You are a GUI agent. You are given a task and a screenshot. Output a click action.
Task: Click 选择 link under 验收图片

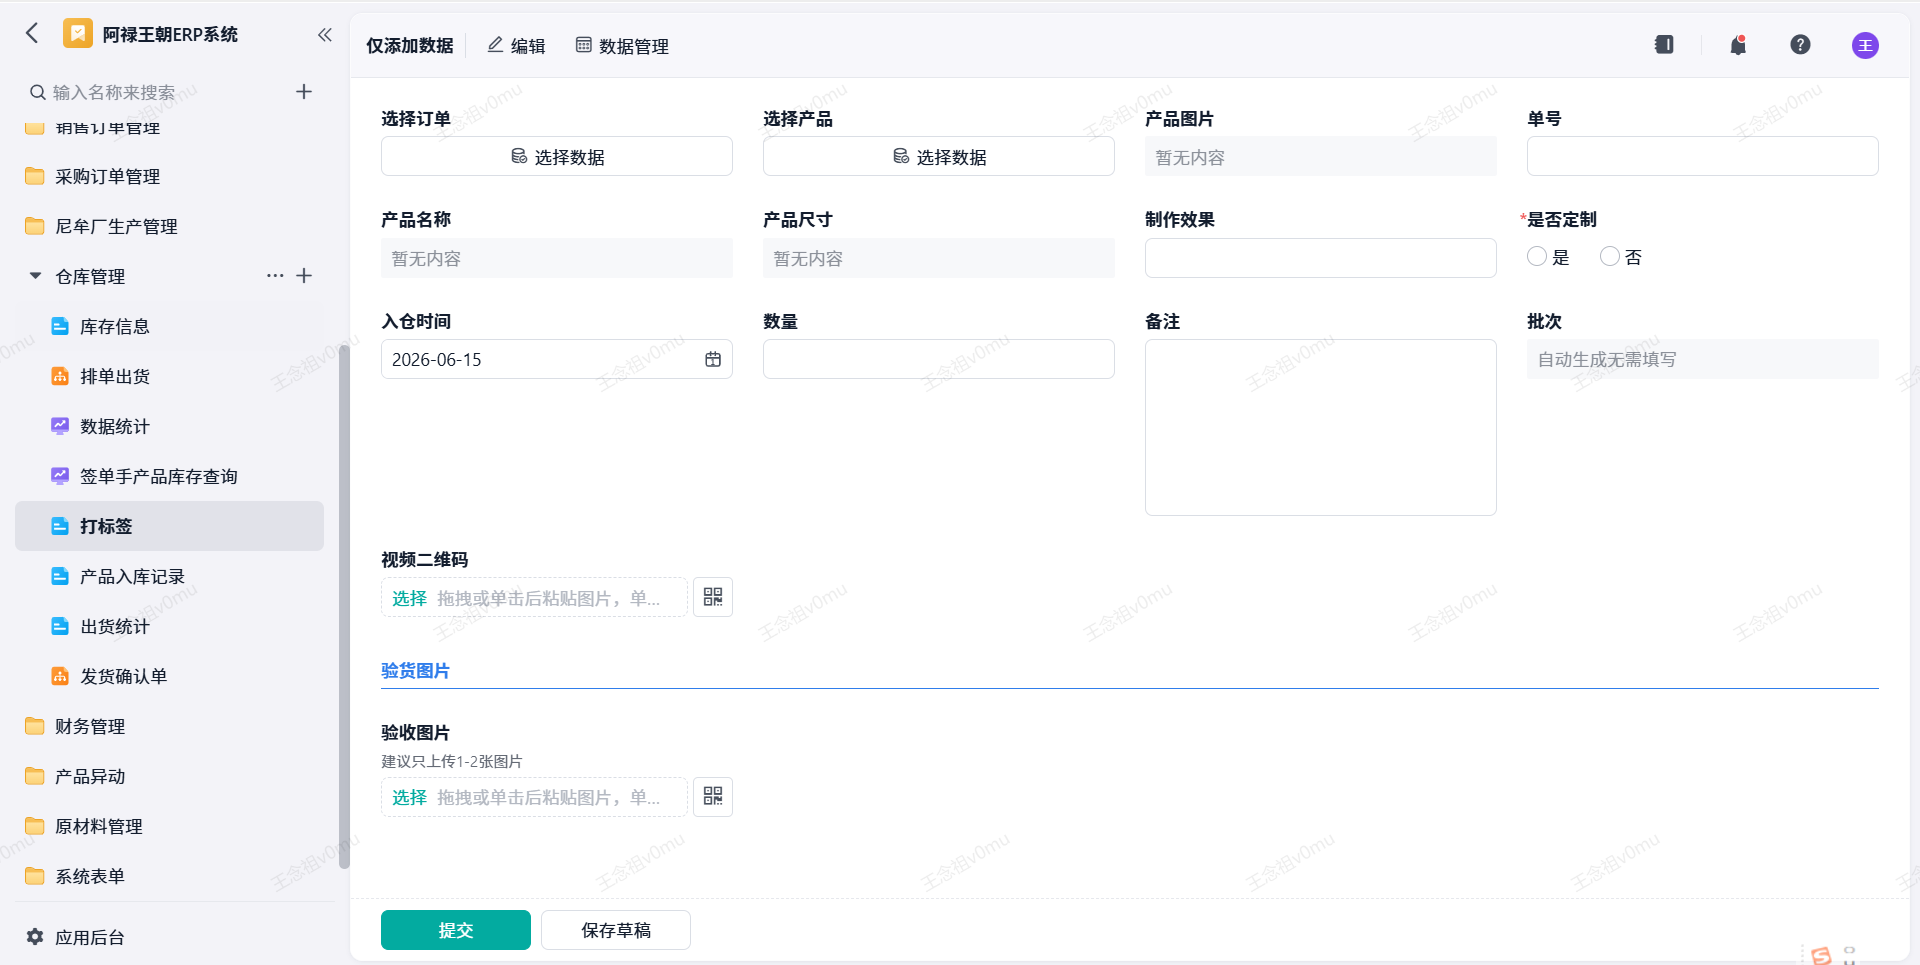click(409, 797)
